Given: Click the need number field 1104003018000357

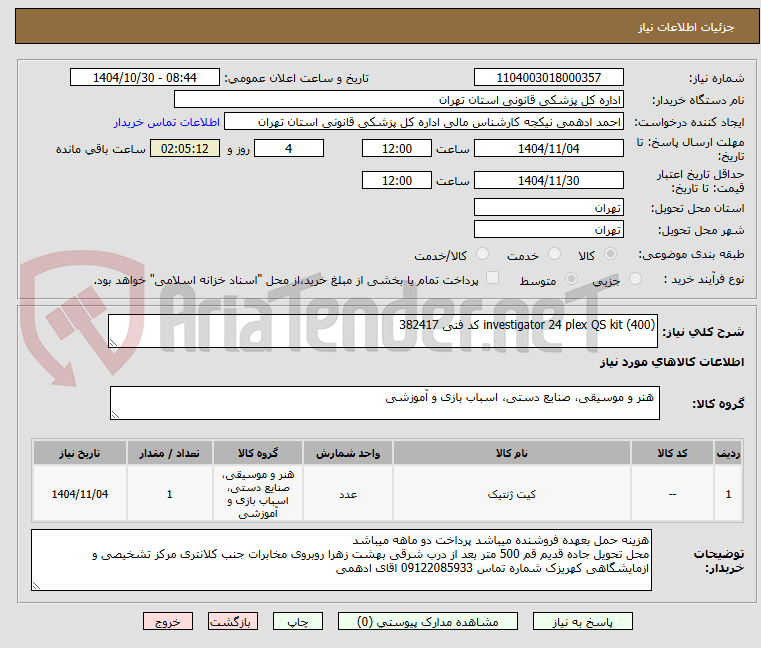Looking at the screenshot, I should point(549,78).
